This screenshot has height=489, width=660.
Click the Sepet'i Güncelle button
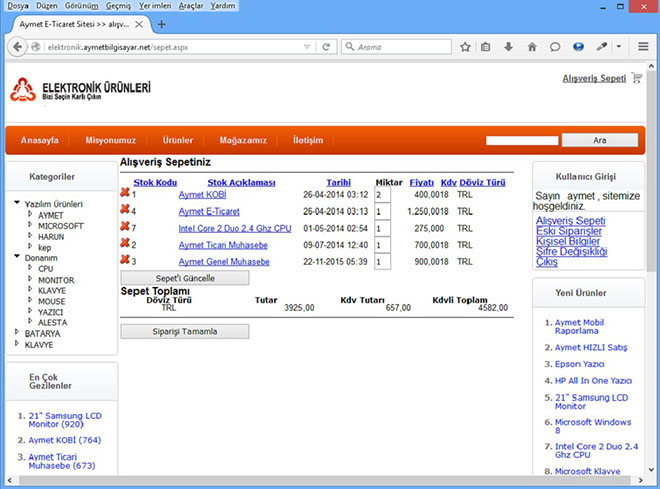pos(185,278)
